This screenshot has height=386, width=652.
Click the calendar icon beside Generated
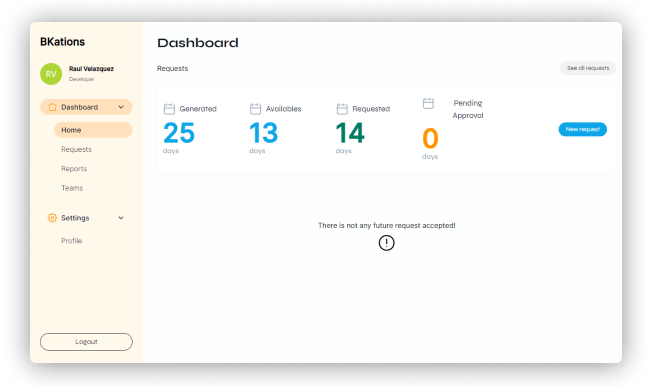[169, 109]
